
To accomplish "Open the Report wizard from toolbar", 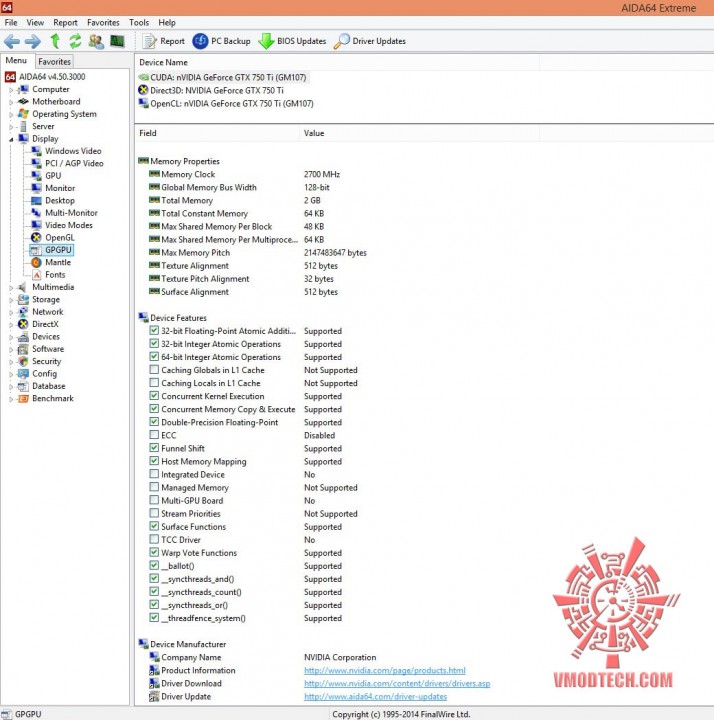I will tap(163, 41).
